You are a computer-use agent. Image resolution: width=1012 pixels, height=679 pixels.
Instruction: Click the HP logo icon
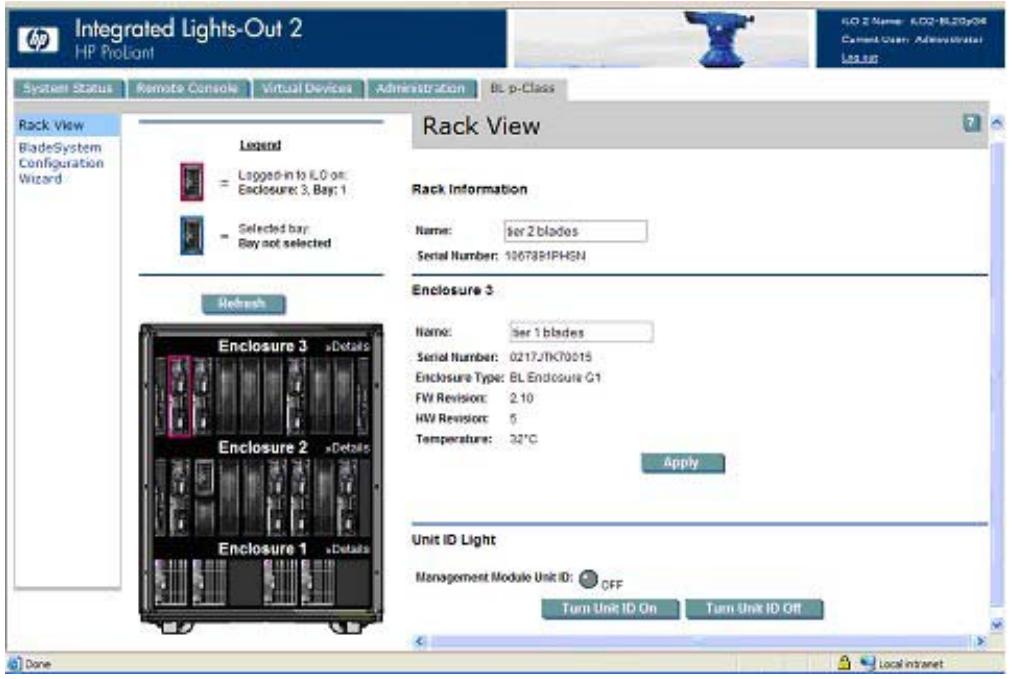(38, 39)
